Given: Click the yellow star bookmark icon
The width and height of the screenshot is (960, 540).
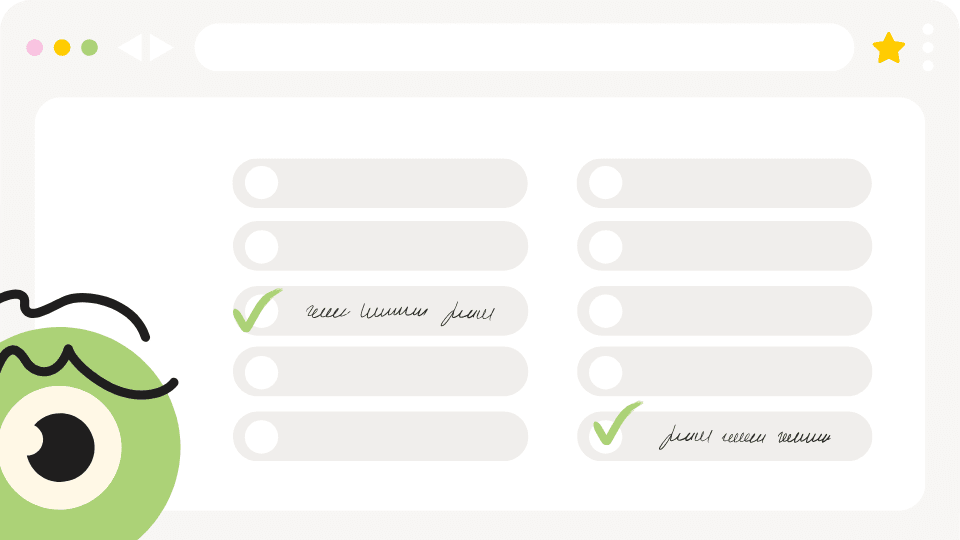Looking at the screenshot, I should coord(888,48).
